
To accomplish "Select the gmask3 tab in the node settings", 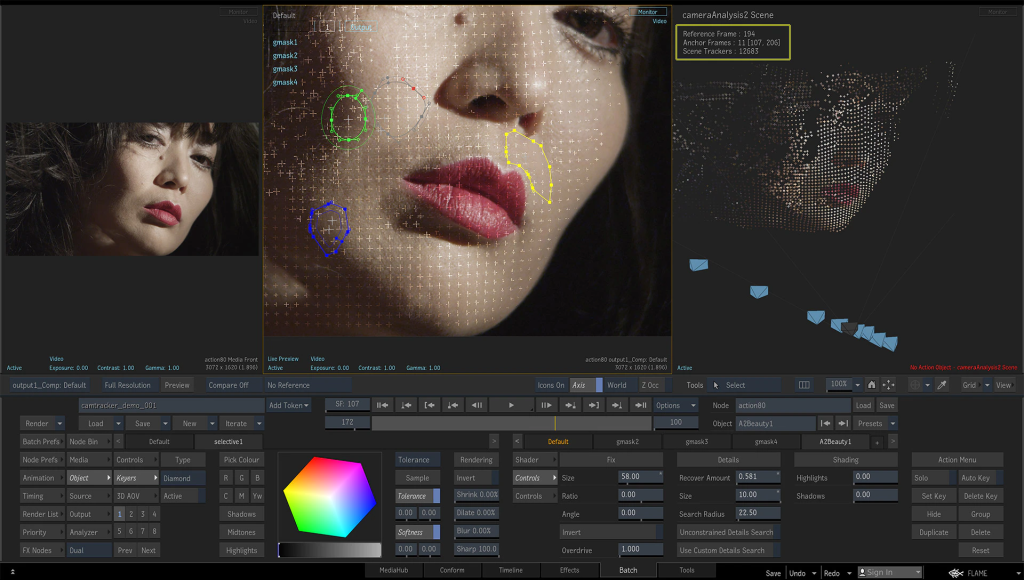I will click(x=698, y=442).
